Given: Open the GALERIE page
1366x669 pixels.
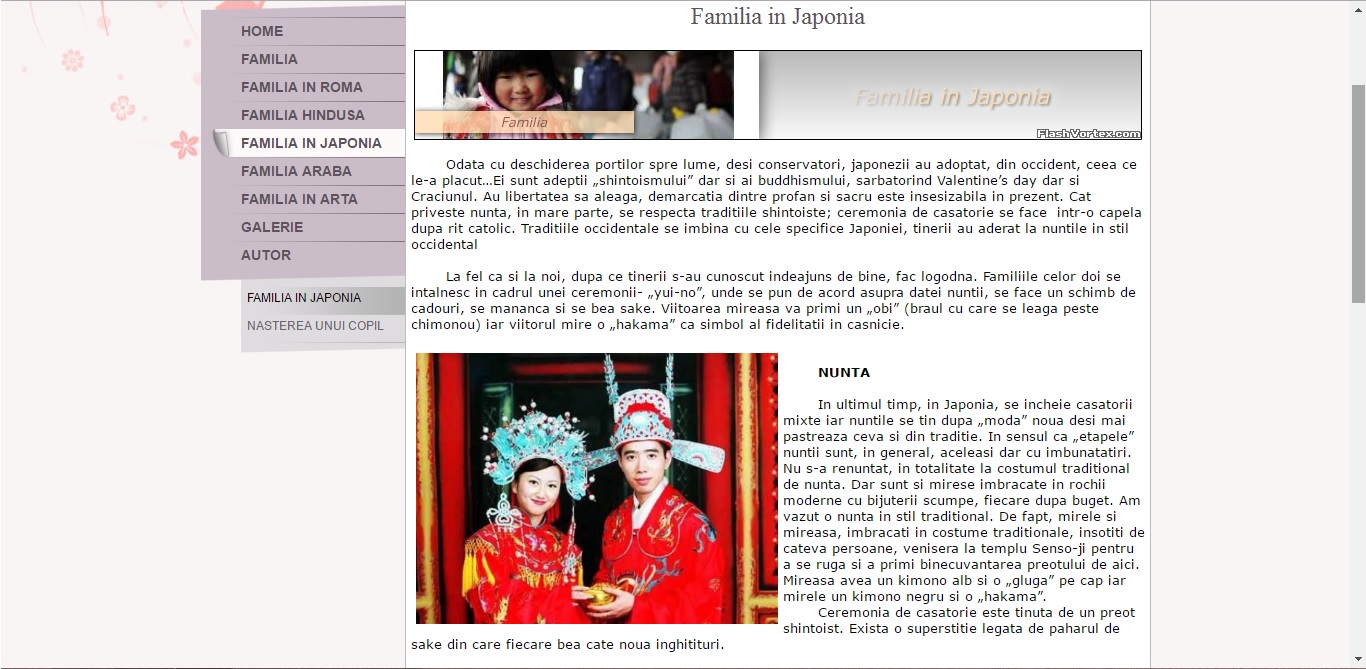Looking at the screenshot, I should click(x=272, y=227).
